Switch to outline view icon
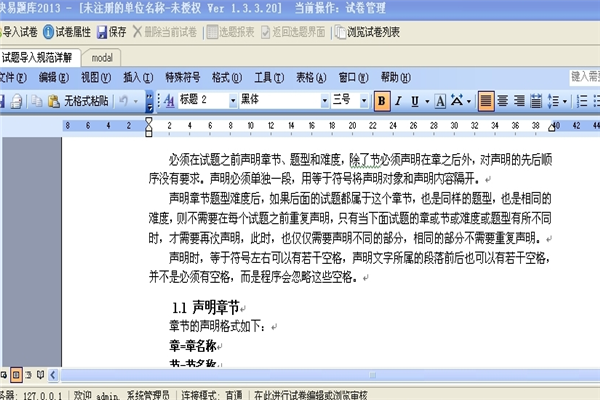 pos(29,375)
